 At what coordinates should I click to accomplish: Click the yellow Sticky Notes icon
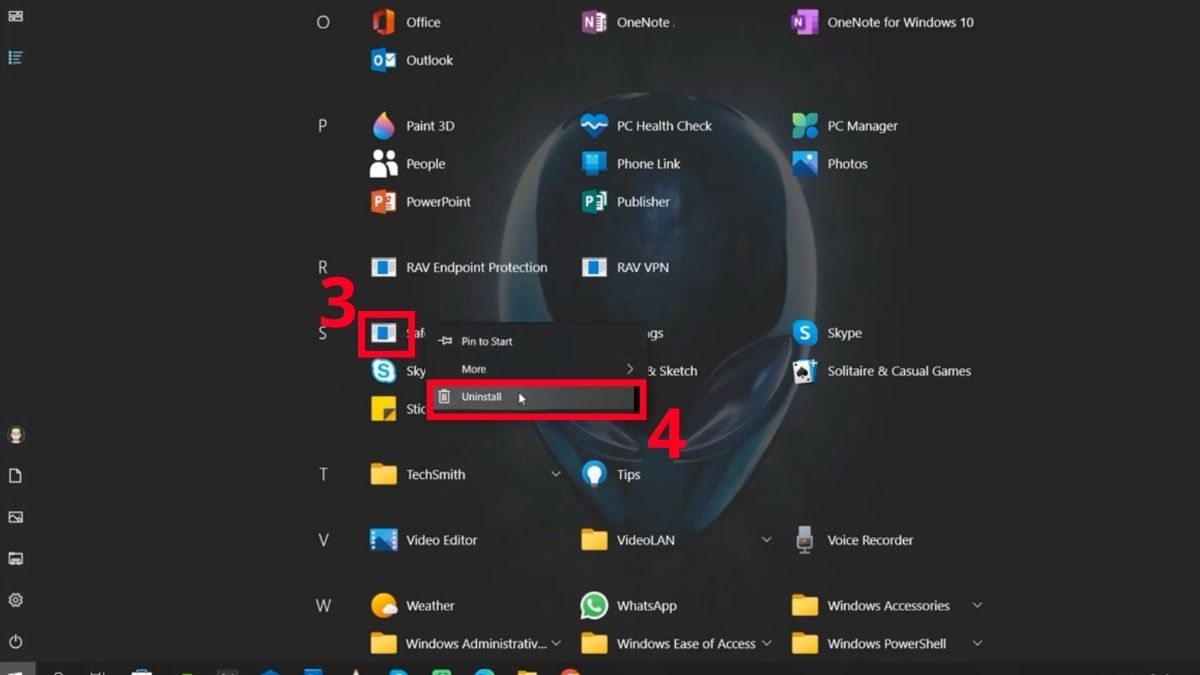[x=384, y=409]
